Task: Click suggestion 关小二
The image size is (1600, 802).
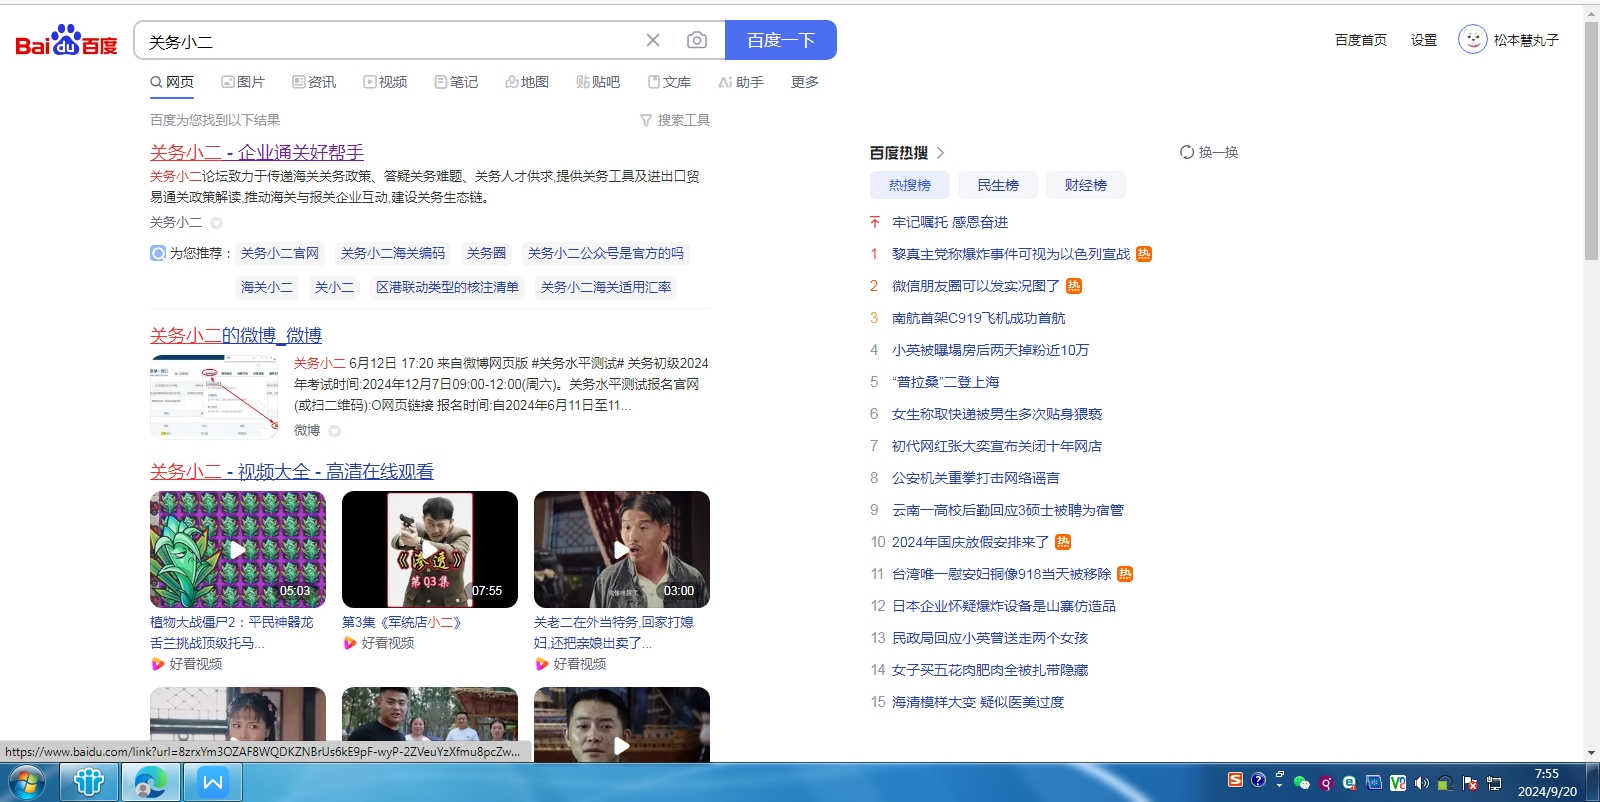Action: coord(334,288)
